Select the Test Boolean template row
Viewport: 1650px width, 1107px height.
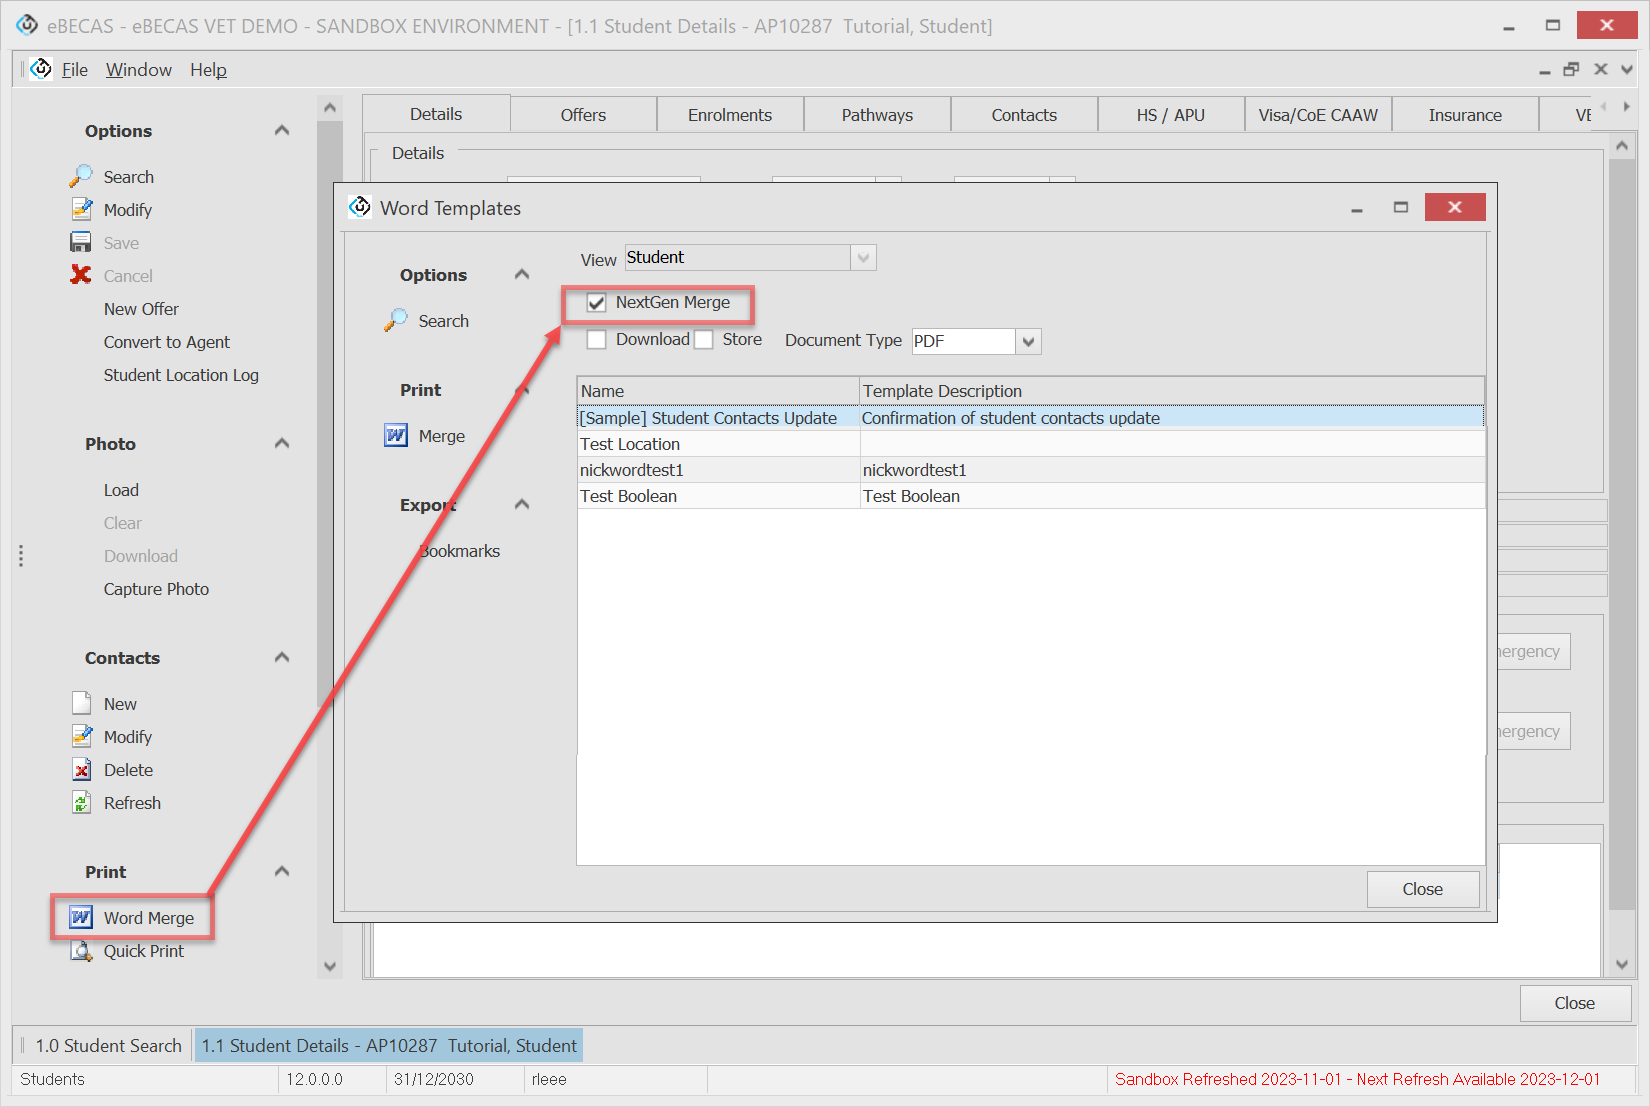tap(718, 496)
